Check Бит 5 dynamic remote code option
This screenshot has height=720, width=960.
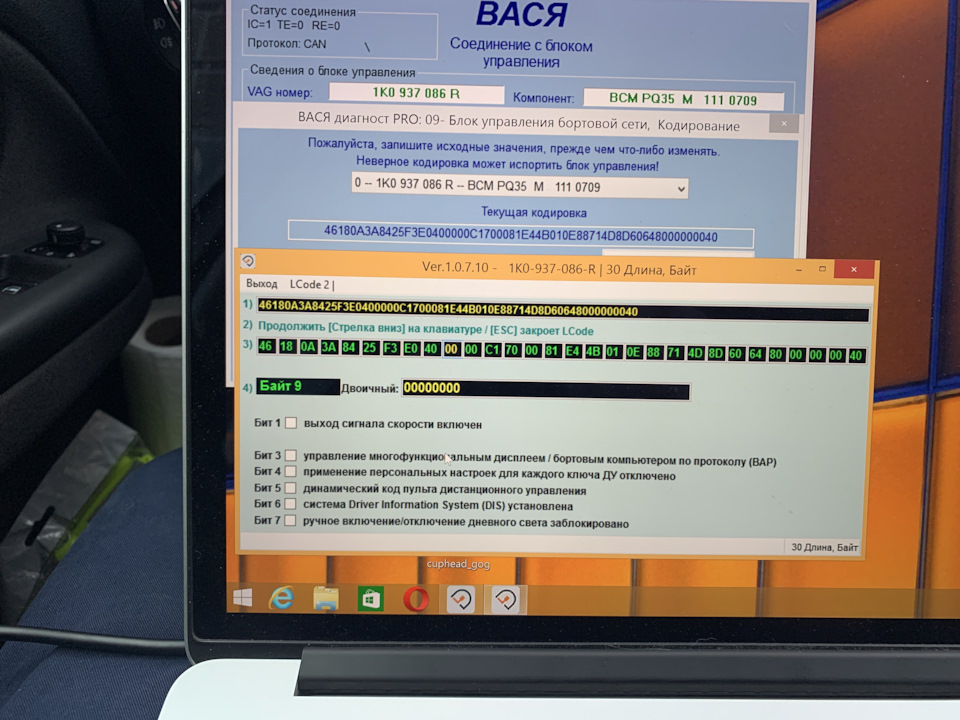(291, 488)
